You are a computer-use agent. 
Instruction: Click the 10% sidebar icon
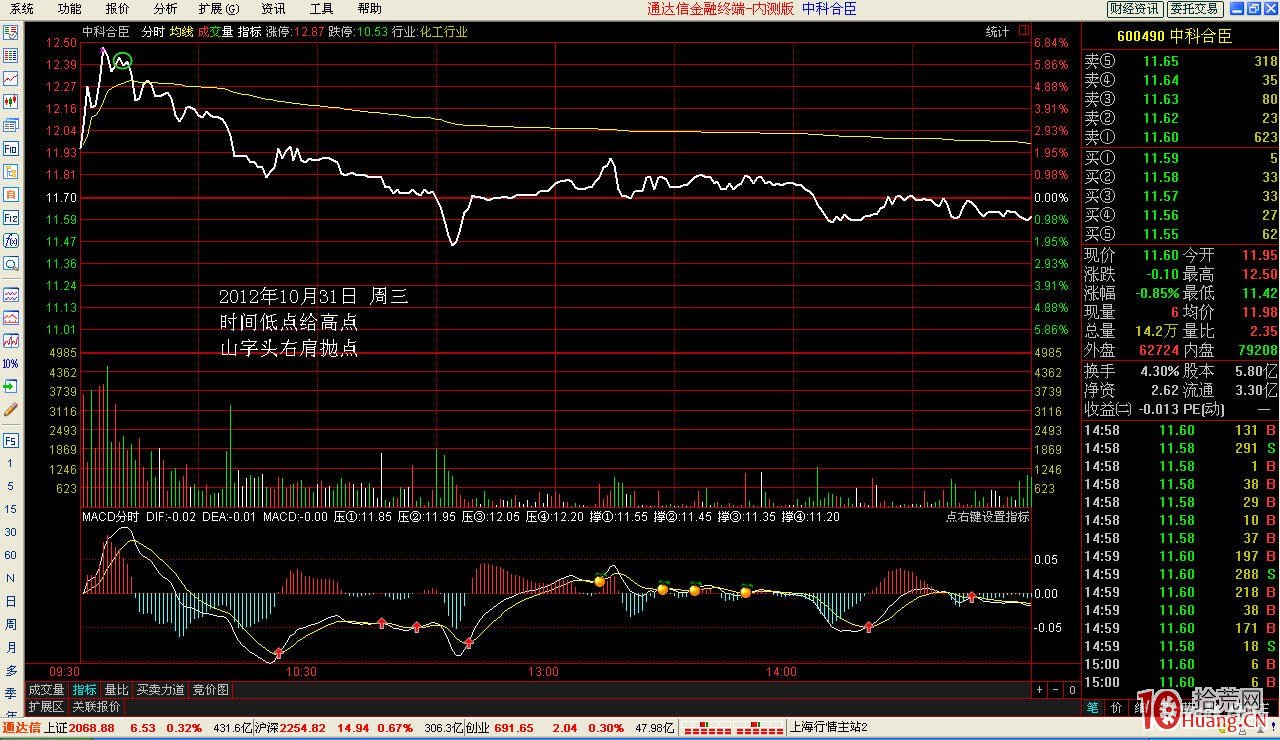tap(11, 364)
